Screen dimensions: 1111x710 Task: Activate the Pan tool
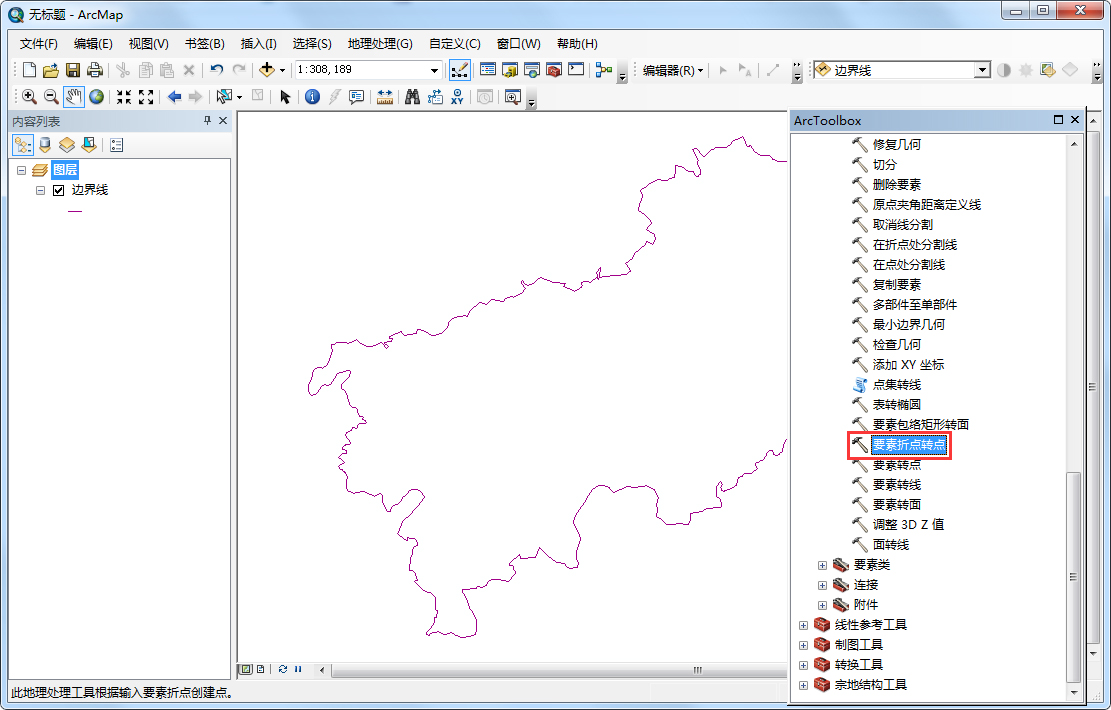[x=71, y=96]
